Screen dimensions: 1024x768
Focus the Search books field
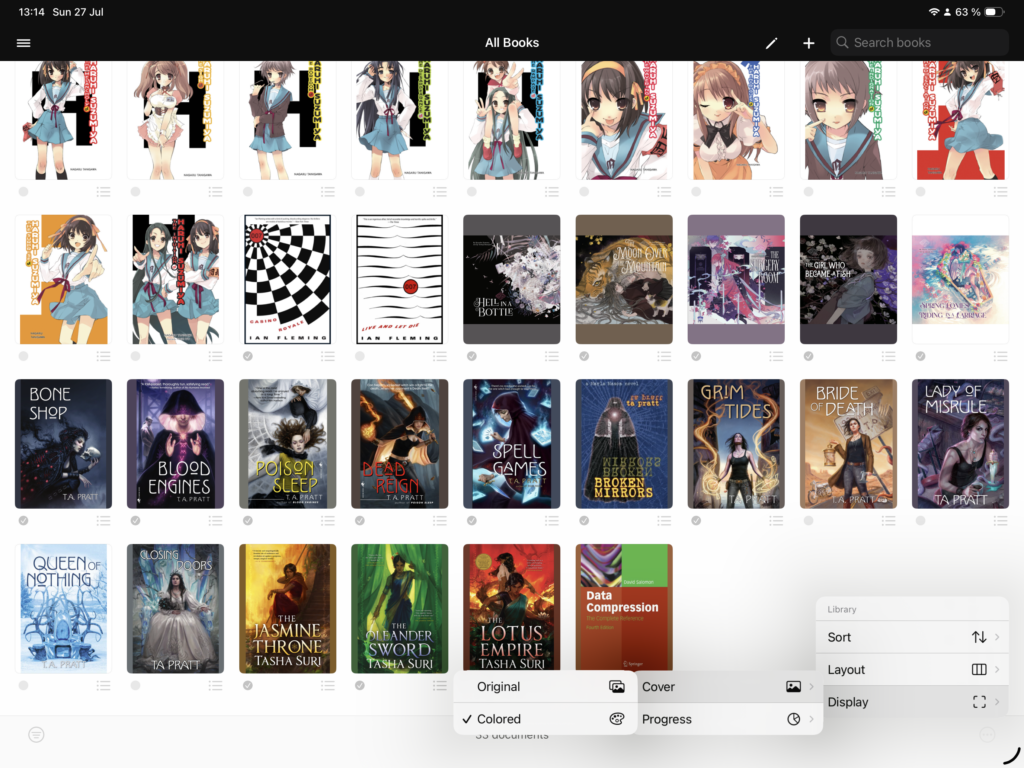pyautogui.click(x=920, y=42)
